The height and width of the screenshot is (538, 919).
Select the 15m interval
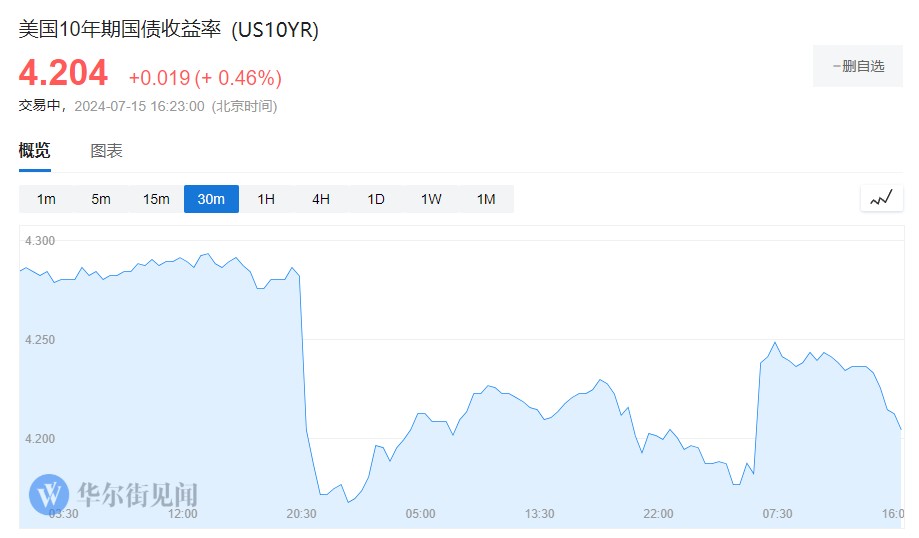pyautogui.click(x=156, y=199)
